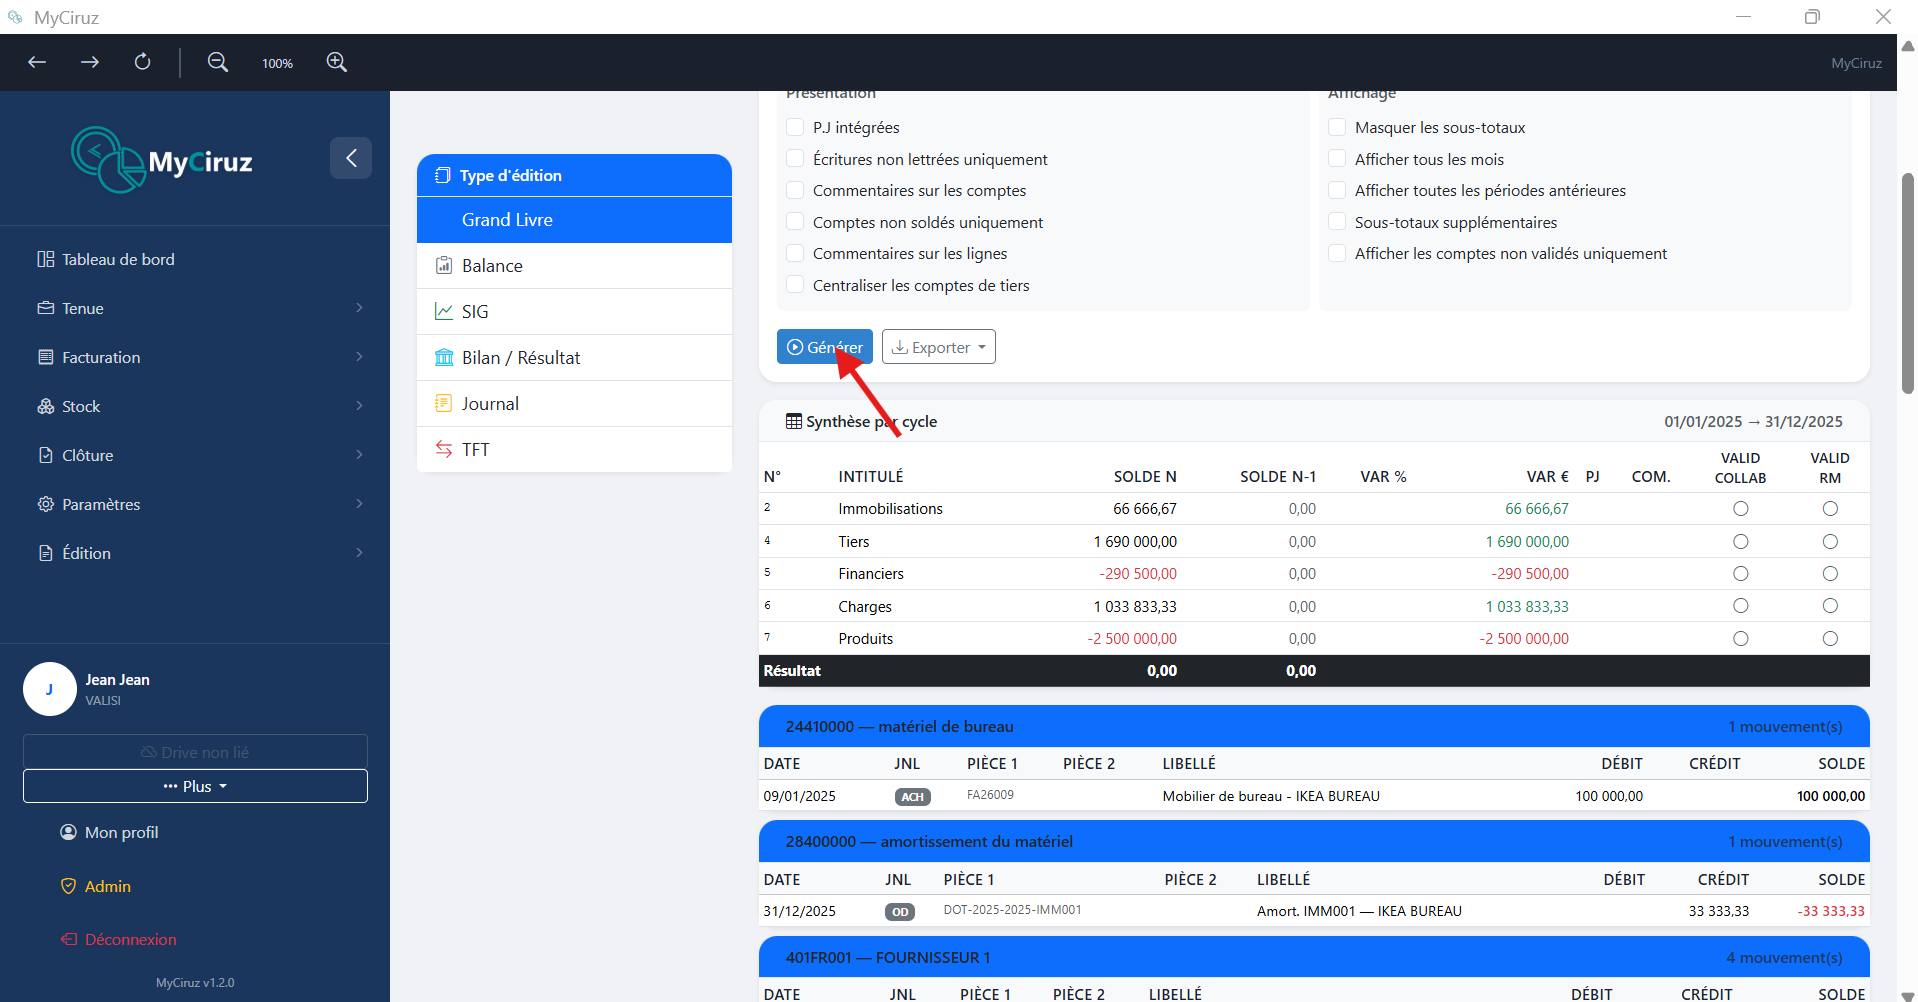Click the Jean Jean avatar
The image size is (1918, 1002).
pos(50,689)
